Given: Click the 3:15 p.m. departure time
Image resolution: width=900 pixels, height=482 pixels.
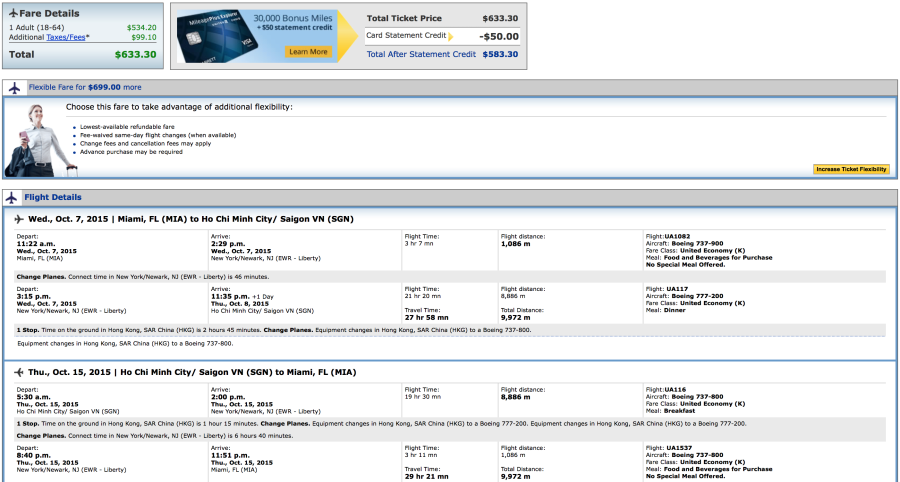Looking at the screenshot, I should 34,297.
